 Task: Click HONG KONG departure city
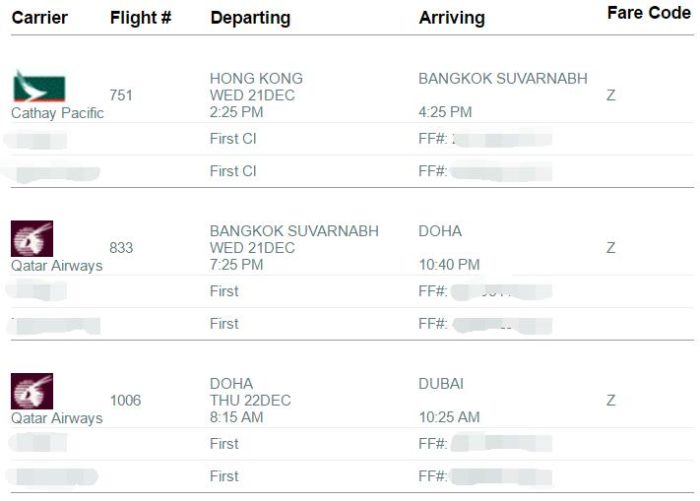pyautogui.click(x=256, y=79)
